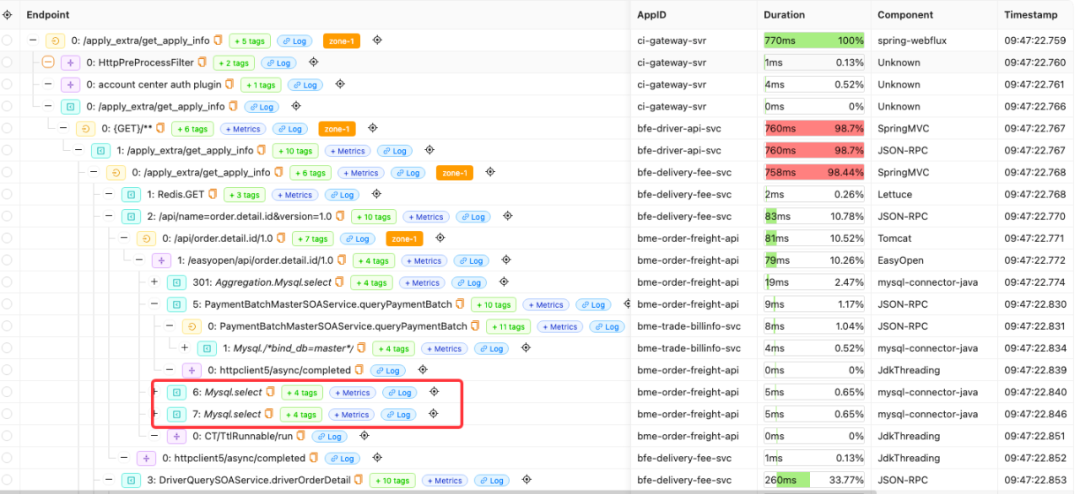Click the crosshair locate icon on Redis.GET row
Image resolution: width=1080 pixels, height=494 pixels.
[376, 194]
